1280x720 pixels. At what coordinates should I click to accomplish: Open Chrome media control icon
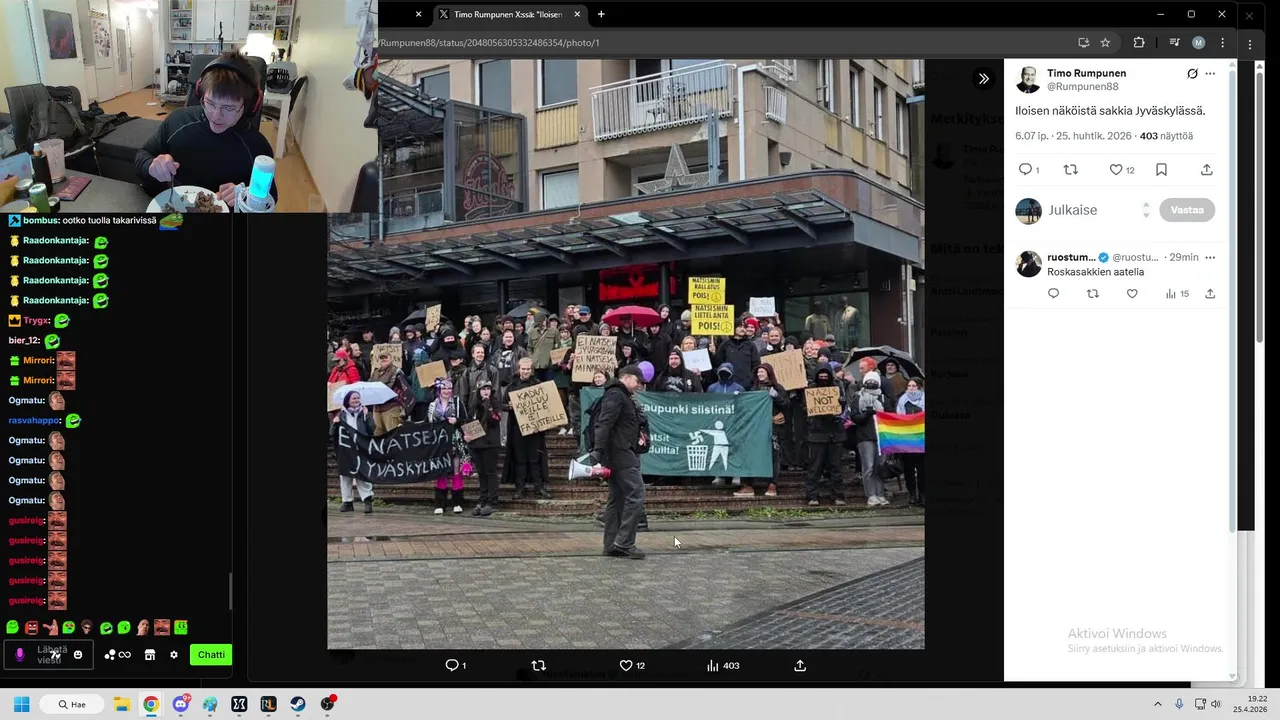(x=1175, y=43)
